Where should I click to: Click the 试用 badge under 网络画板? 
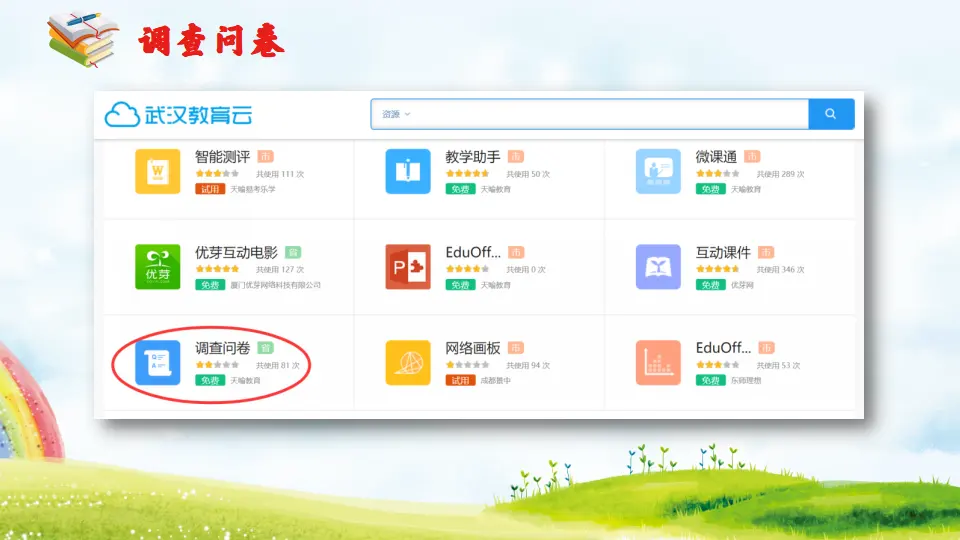pos(460,380)
